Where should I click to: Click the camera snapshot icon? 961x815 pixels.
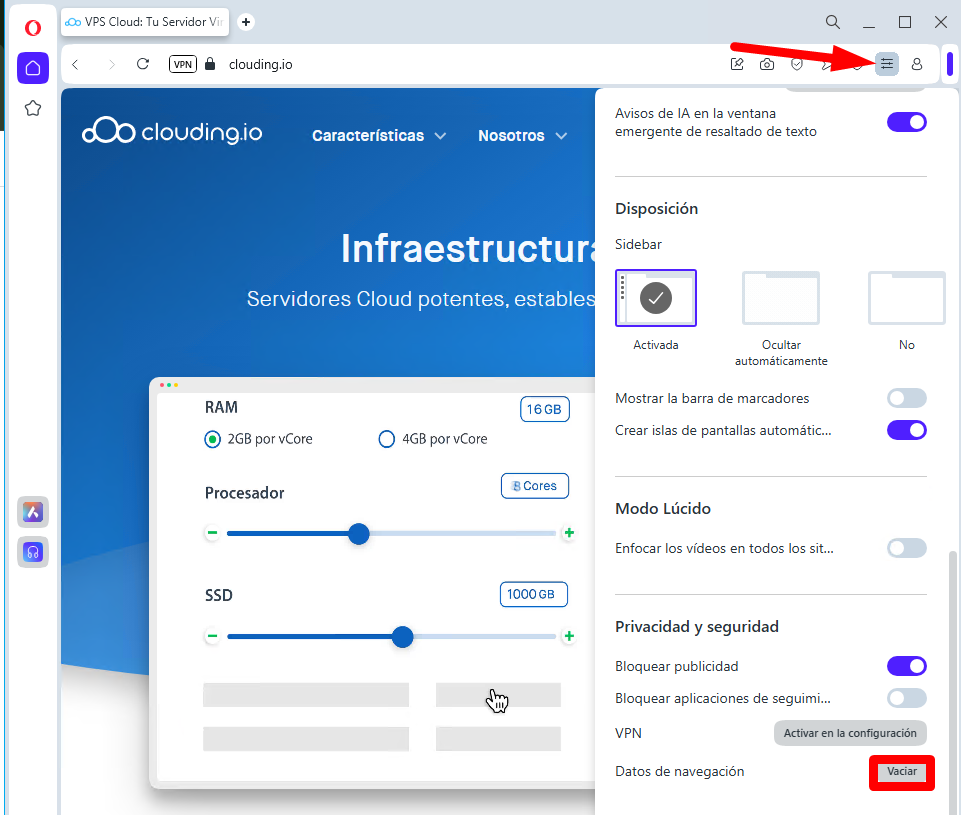(766, 64)
